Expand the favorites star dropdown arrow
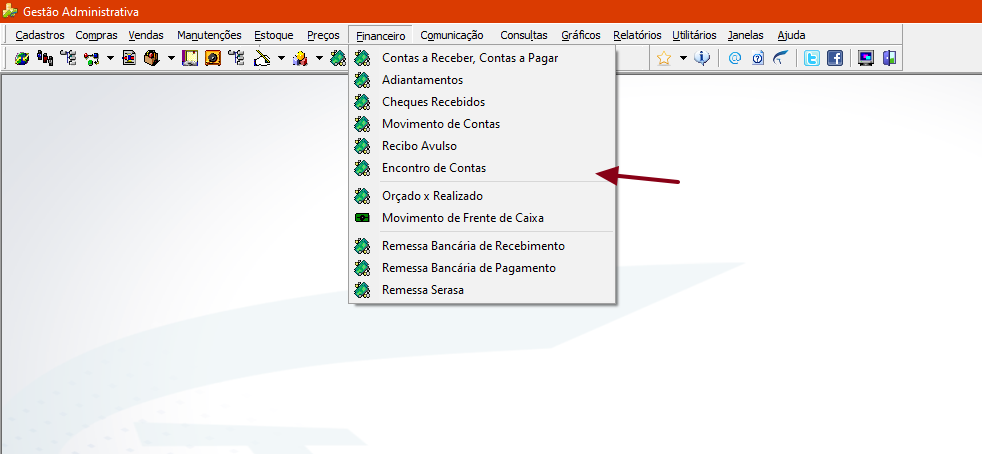Viewport: 982px width, 454px height. (x=683, y=58)
